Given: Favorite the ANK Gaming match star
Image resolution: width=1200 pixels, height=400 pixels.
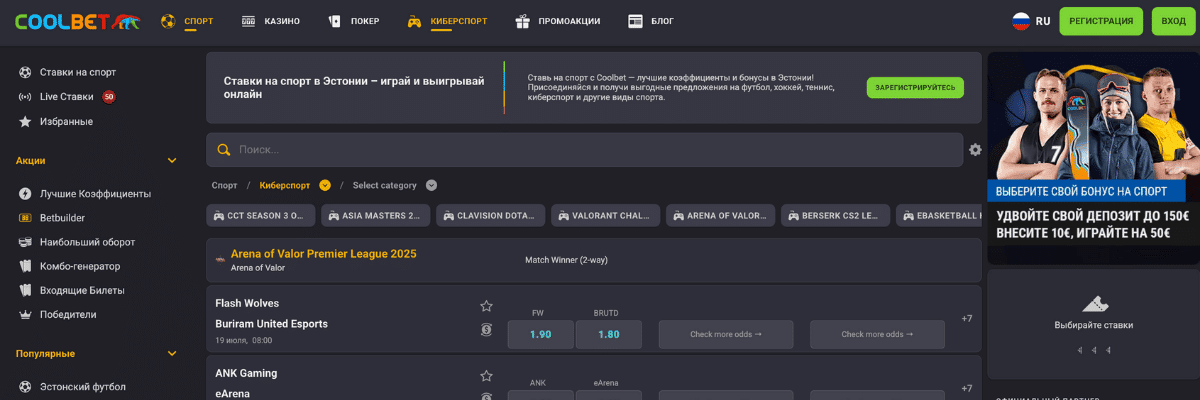Looking at the screenshot, I should pos(486,376).
